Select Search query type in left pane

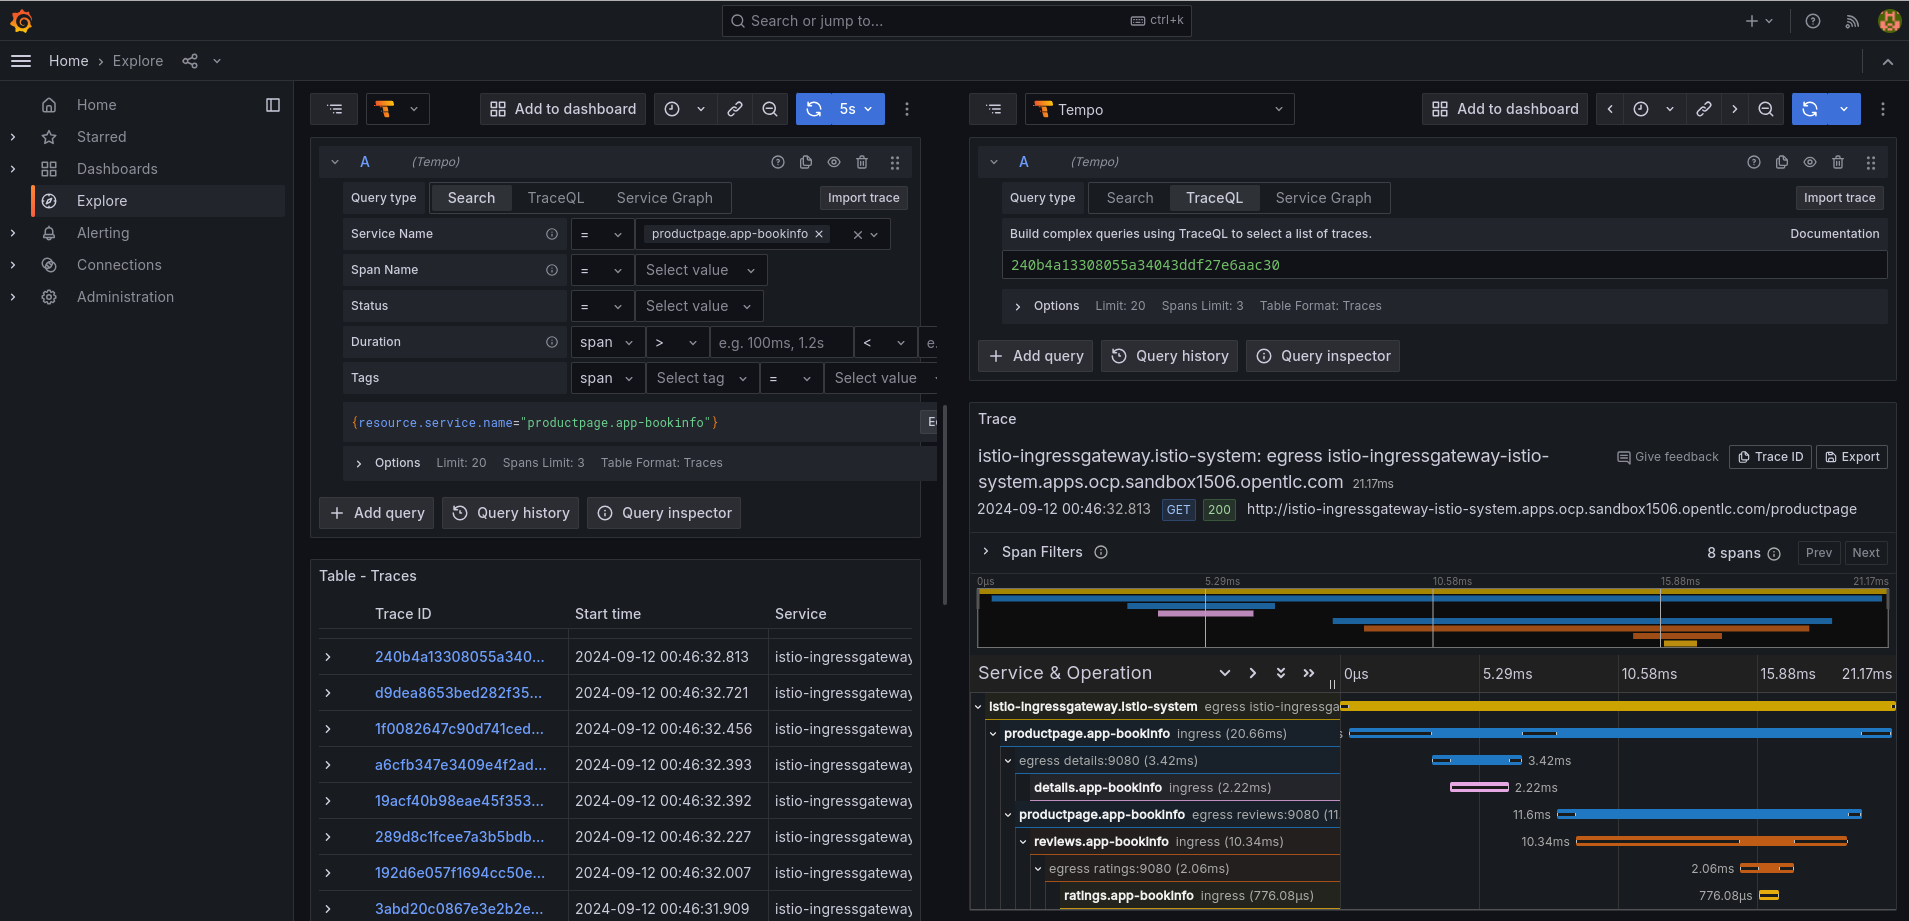tap(471, 198)
